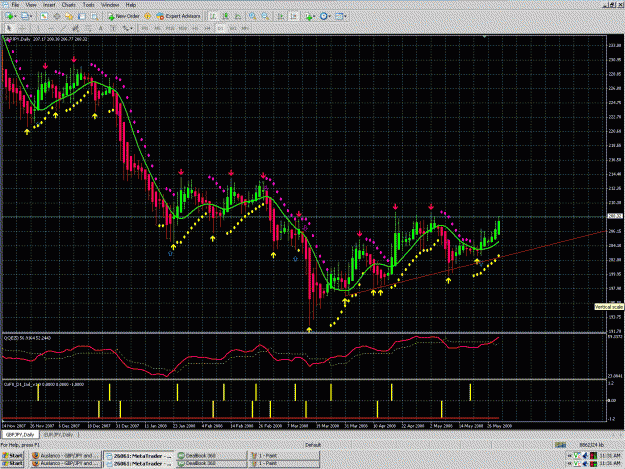Viewport: 625px width, 469px height.
Task: Click the New Order button
Action: [x=123, y=16]
